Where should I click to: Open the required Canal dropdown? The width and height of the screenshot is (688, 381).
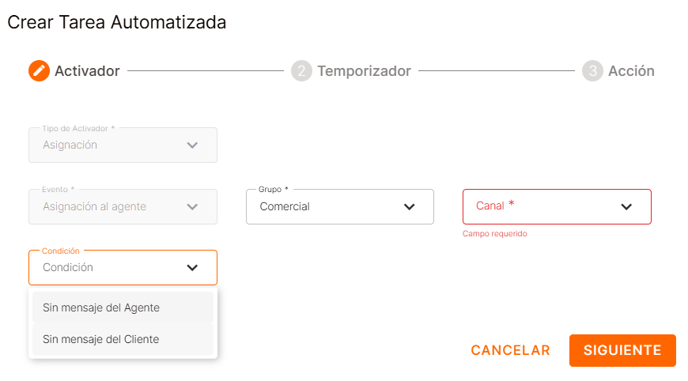tap(557, 207)
